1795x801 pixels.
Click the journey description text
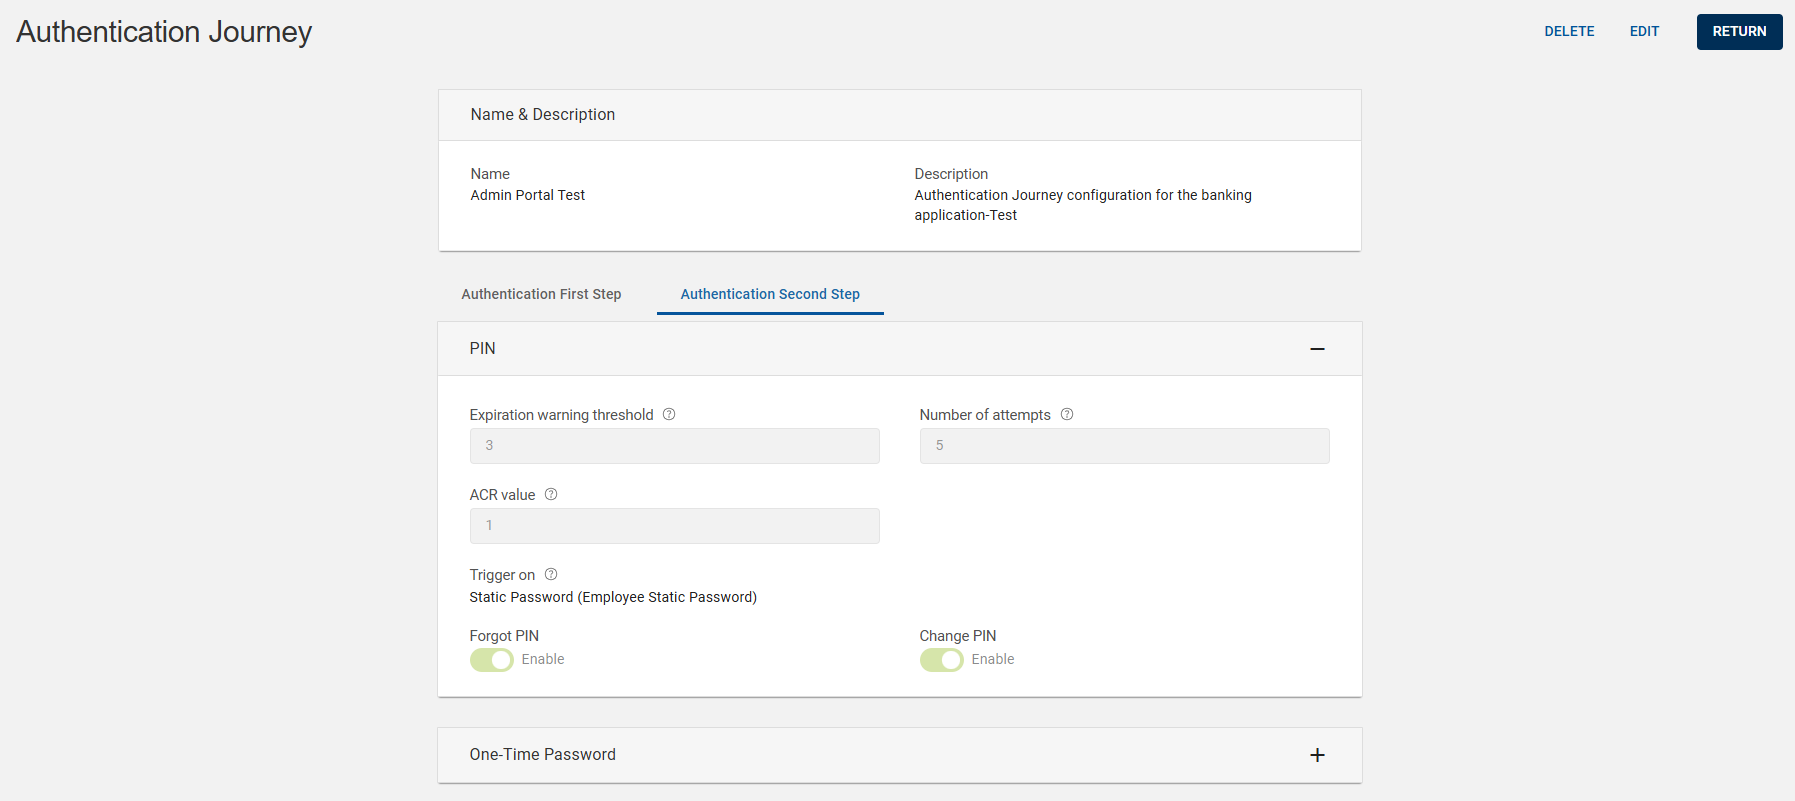(x=1082, y=205)
